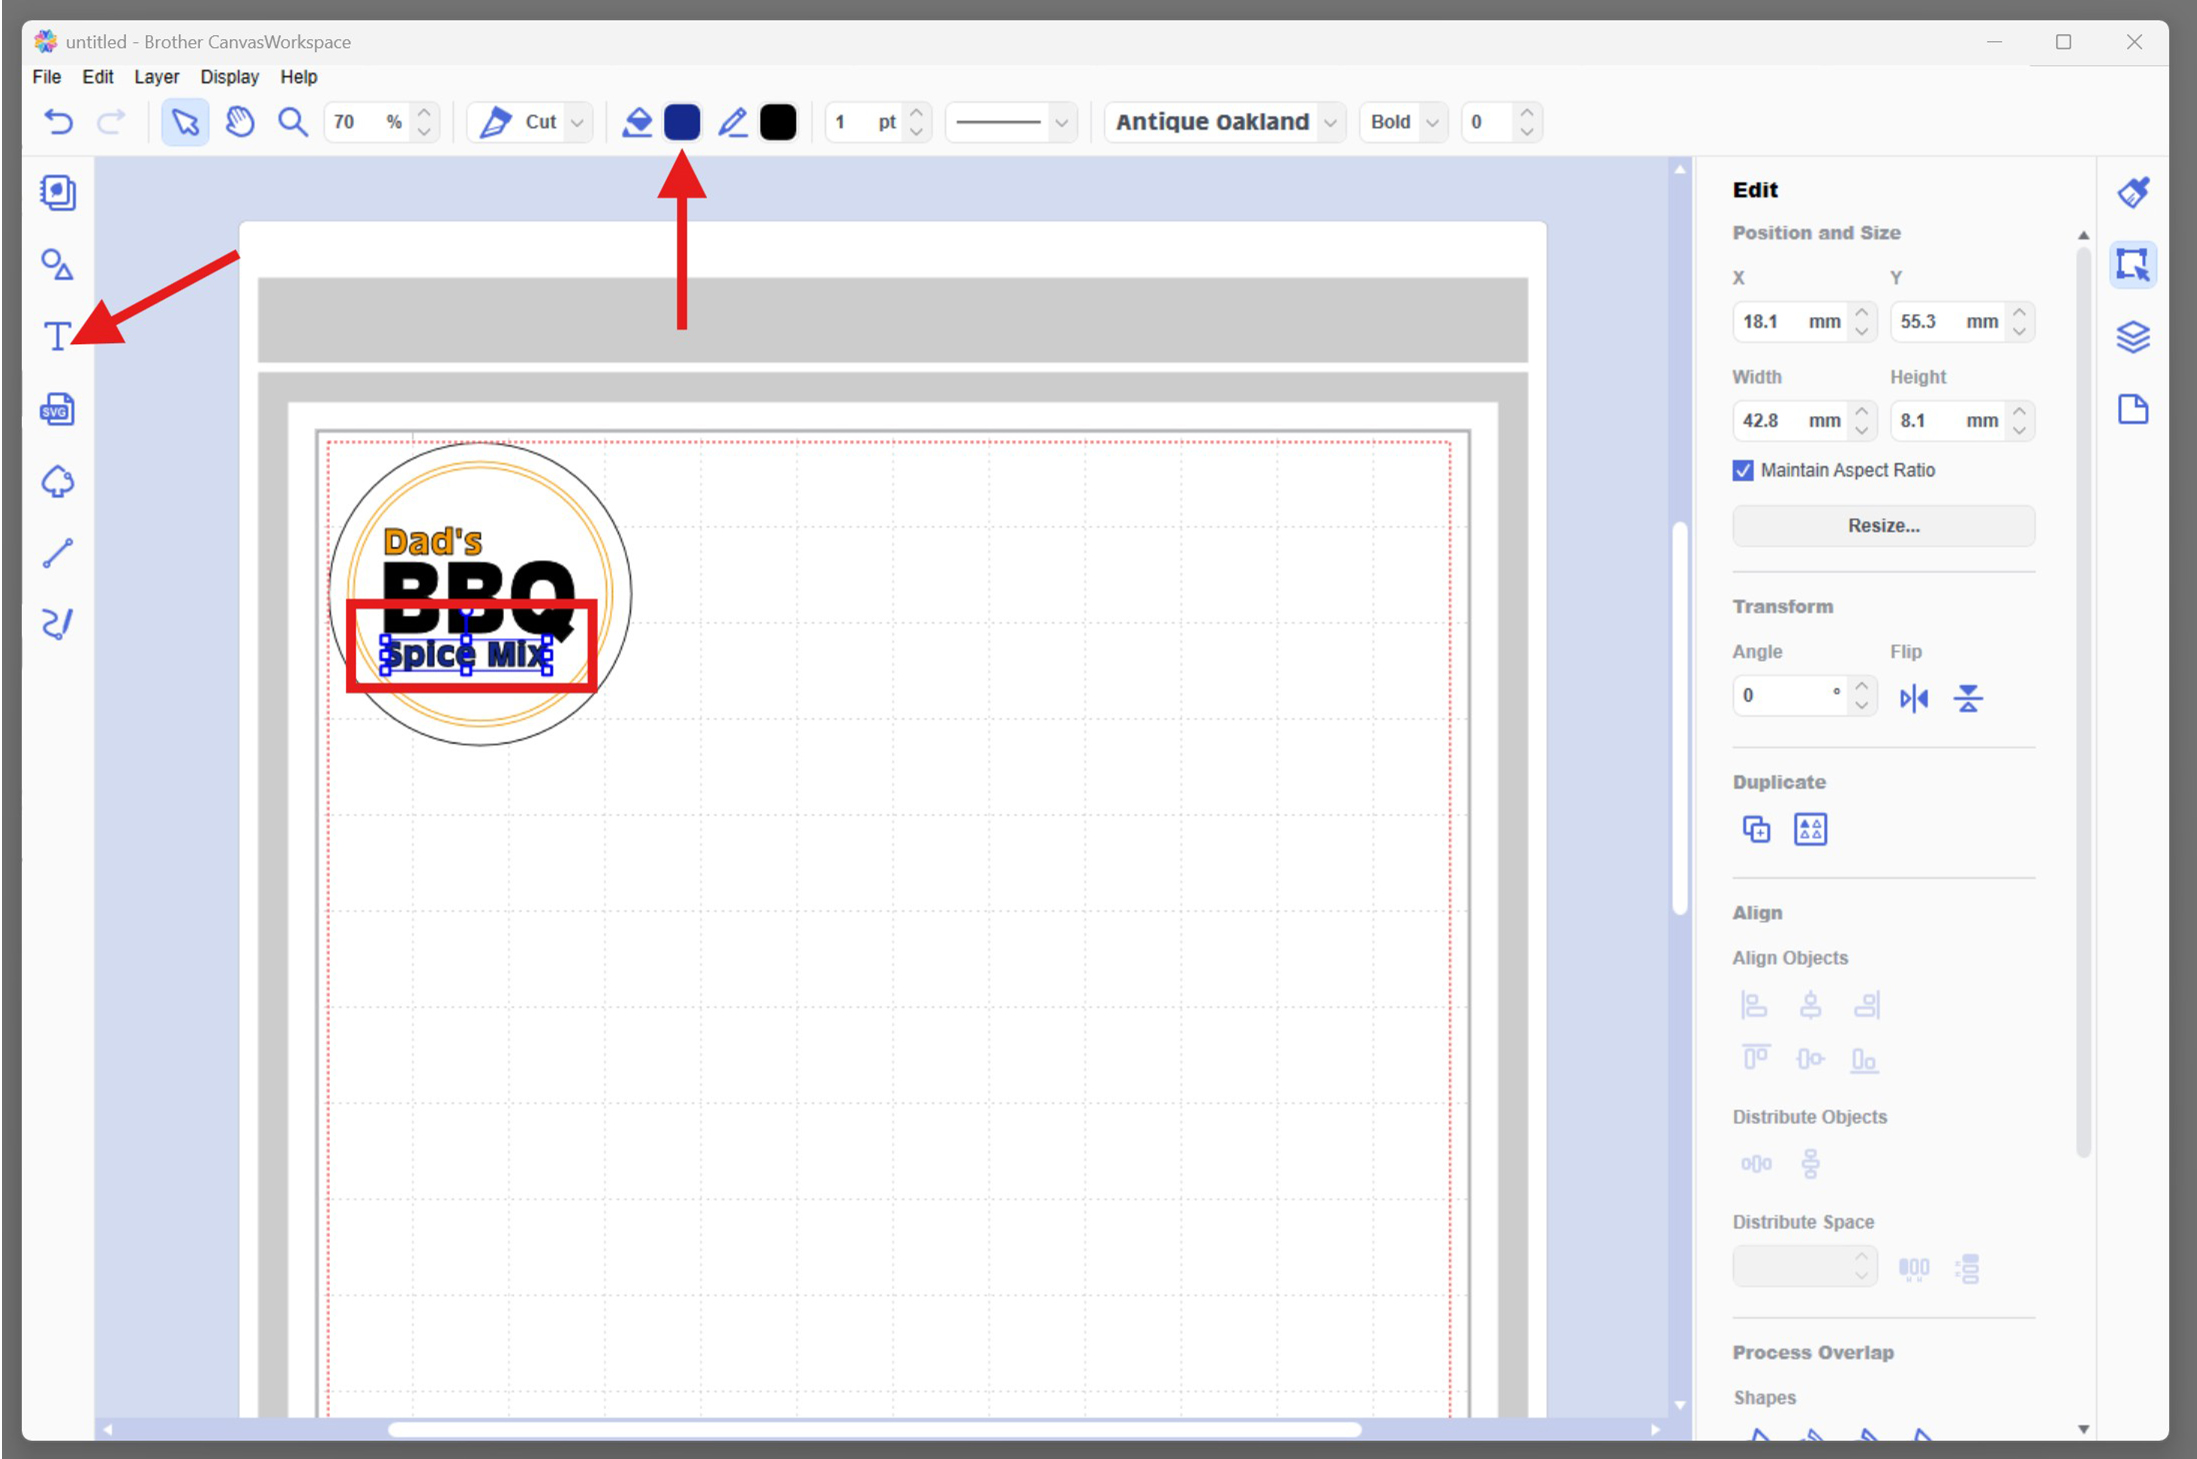The width and height of the screenshot is (2197, 1459).
Task: Open the Properties paint panel icon
Action: [2133, 192]
